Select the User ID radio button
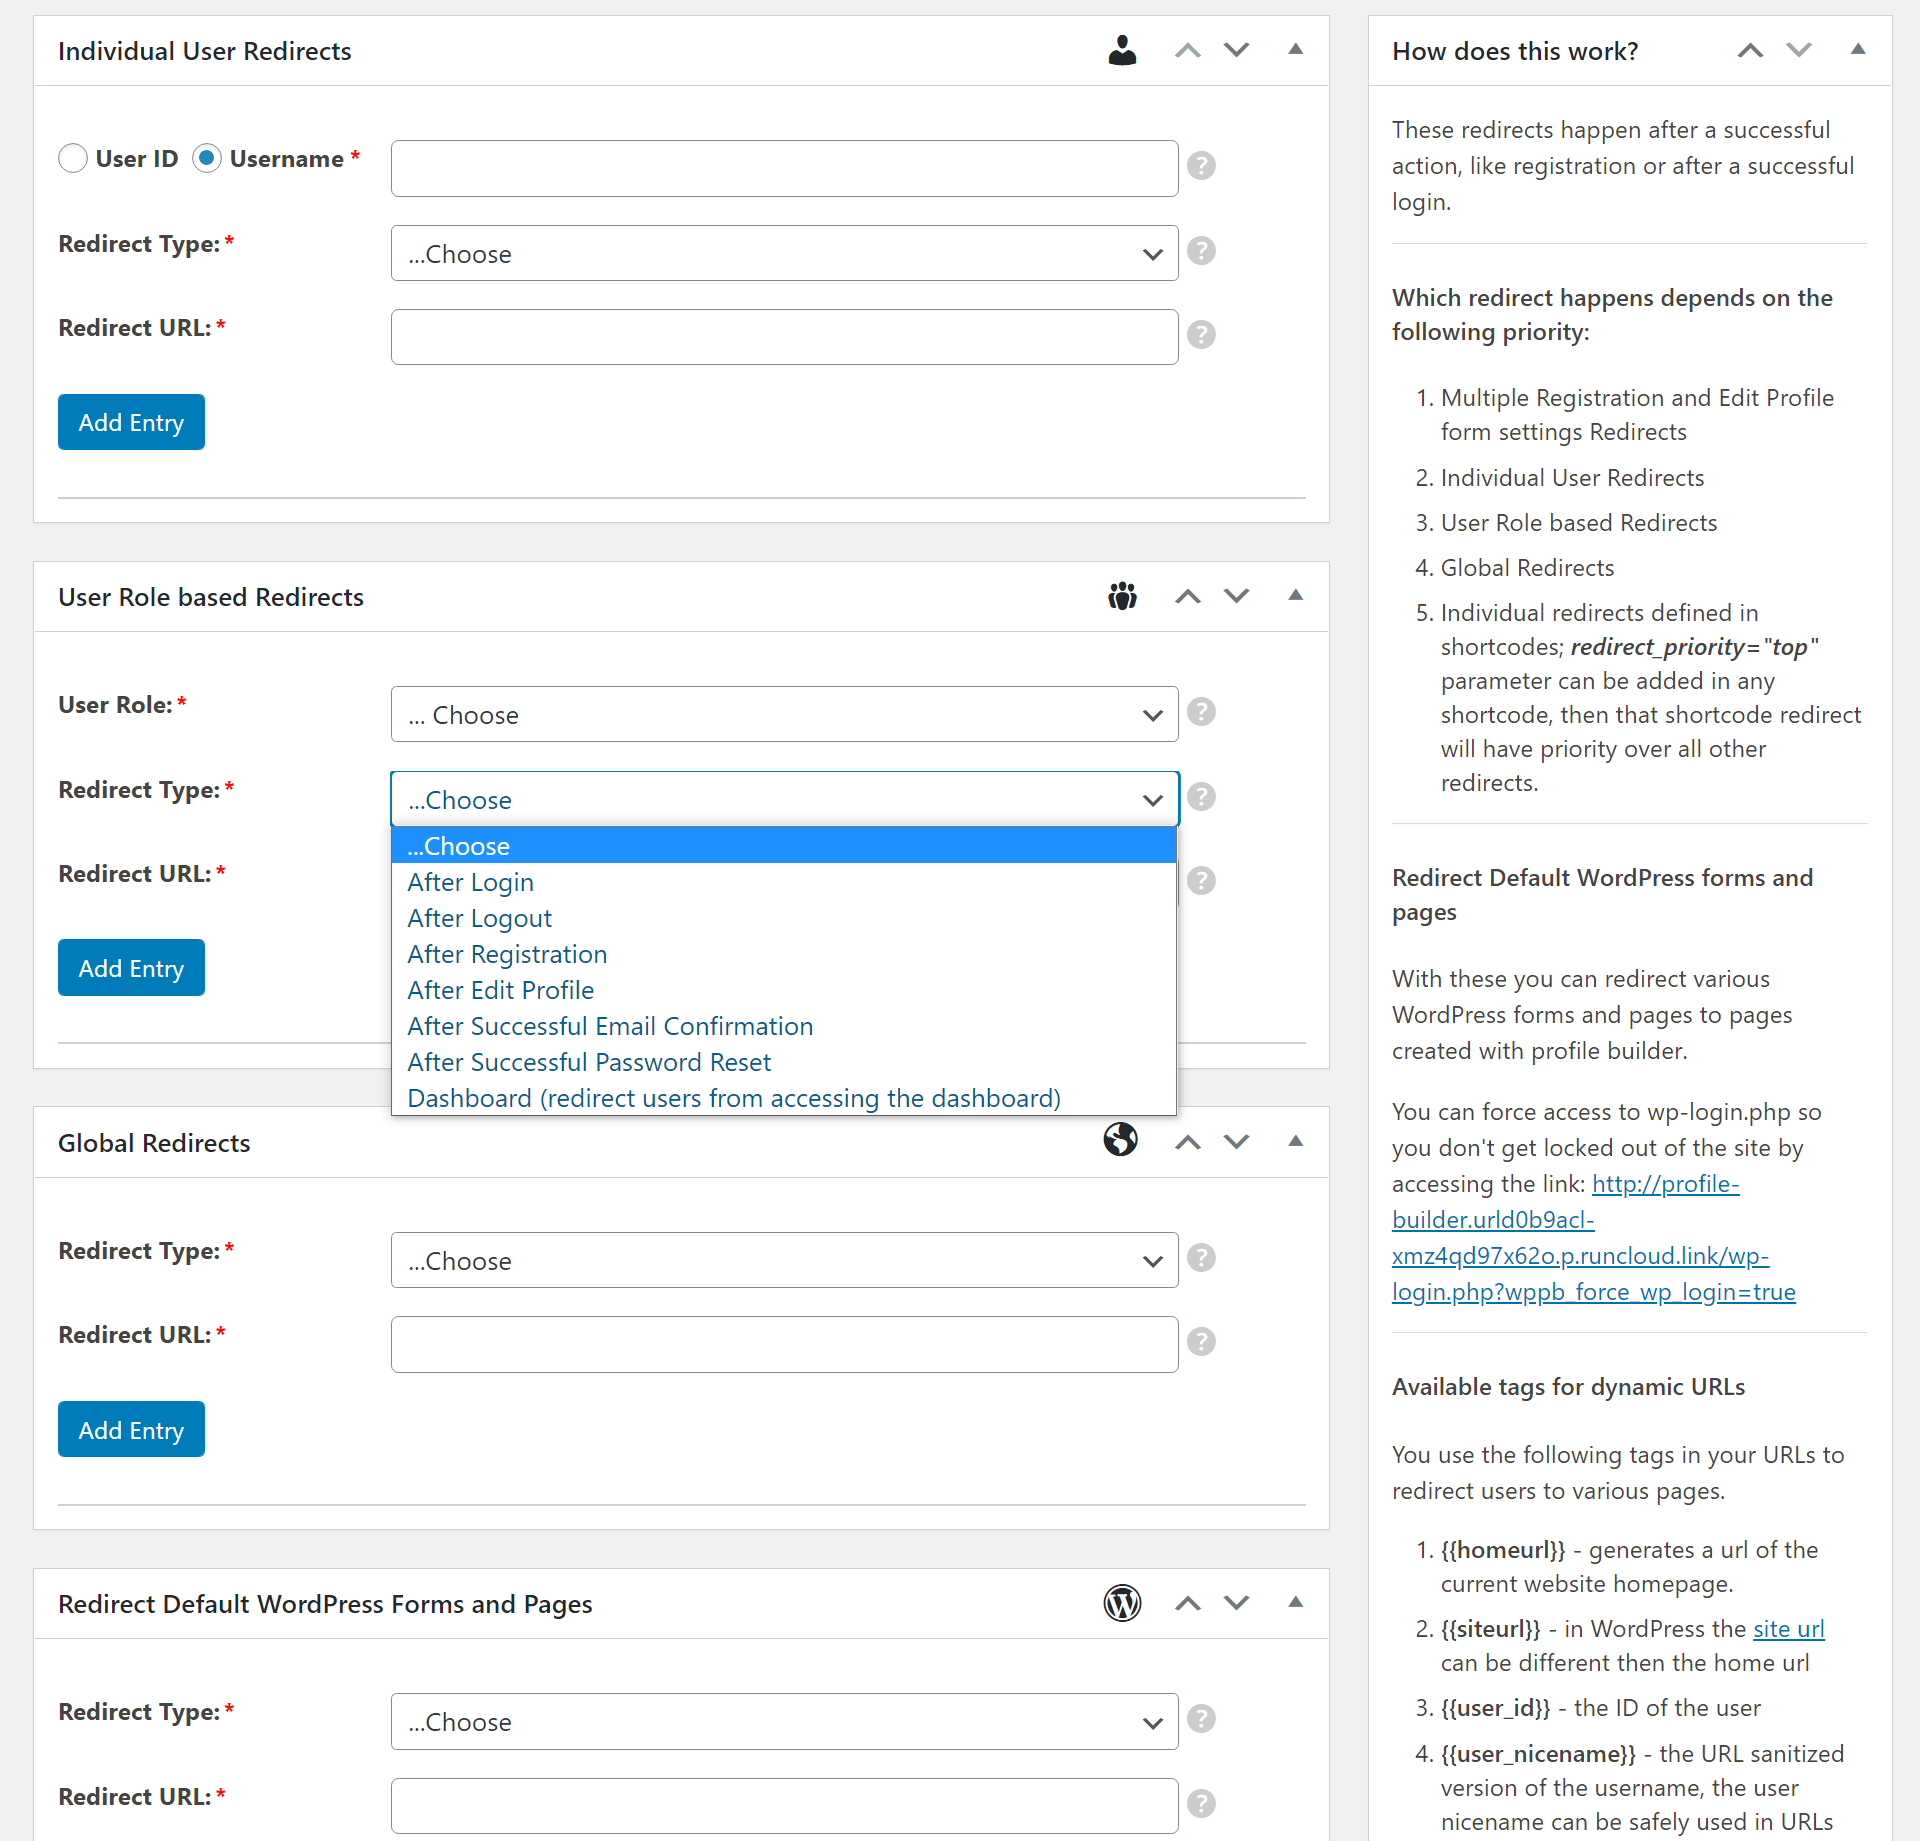The height and width of the screenshot is (1841, 1920). [73, 158]
